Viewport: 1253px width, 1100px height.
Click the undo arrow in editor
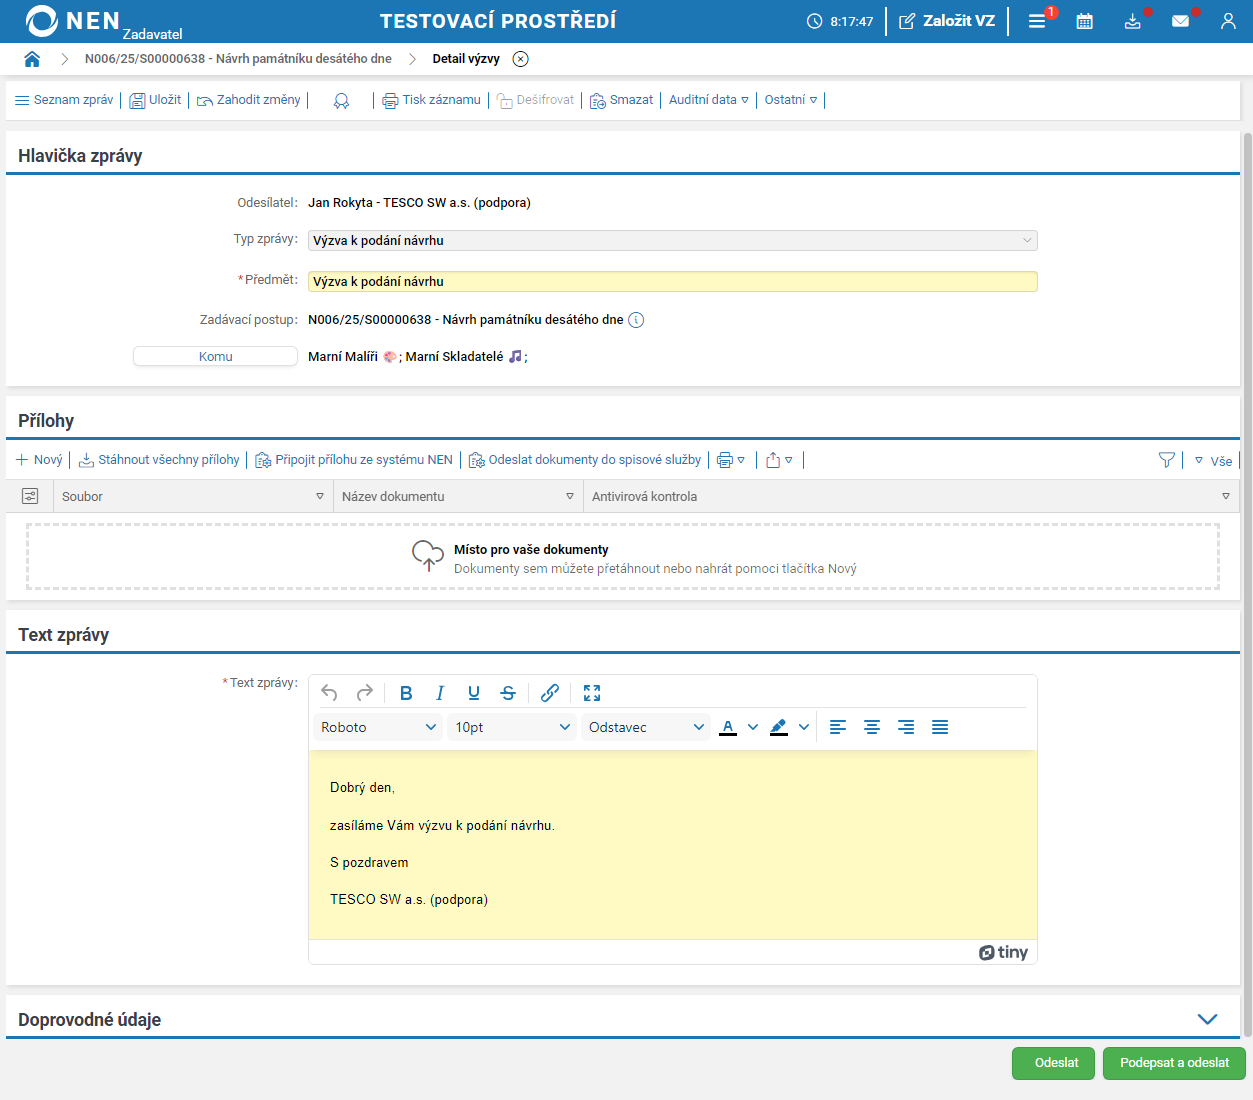pos(329,693)
